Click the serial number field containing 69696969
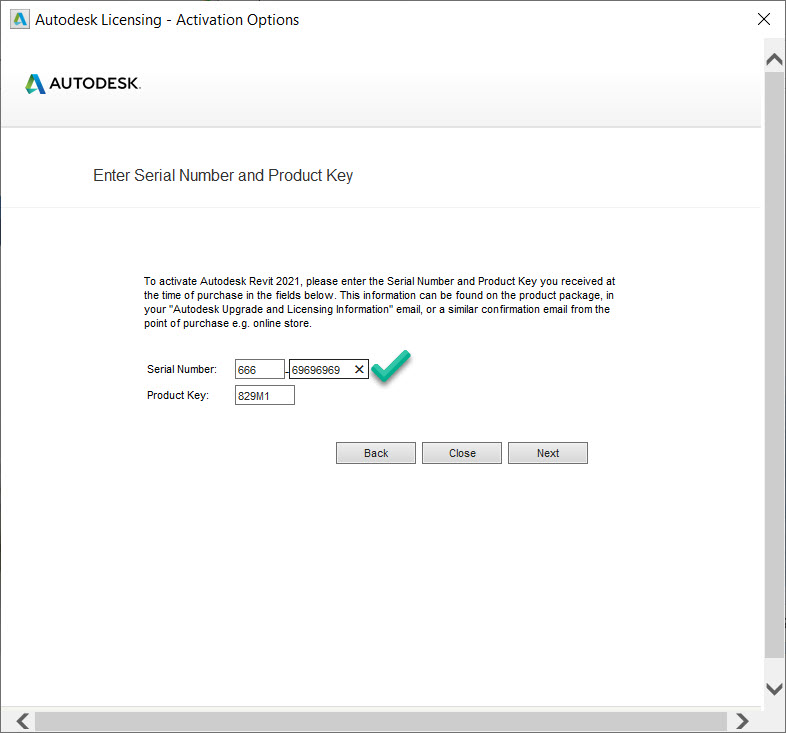 pyautogui.click(x=318, y=370)
